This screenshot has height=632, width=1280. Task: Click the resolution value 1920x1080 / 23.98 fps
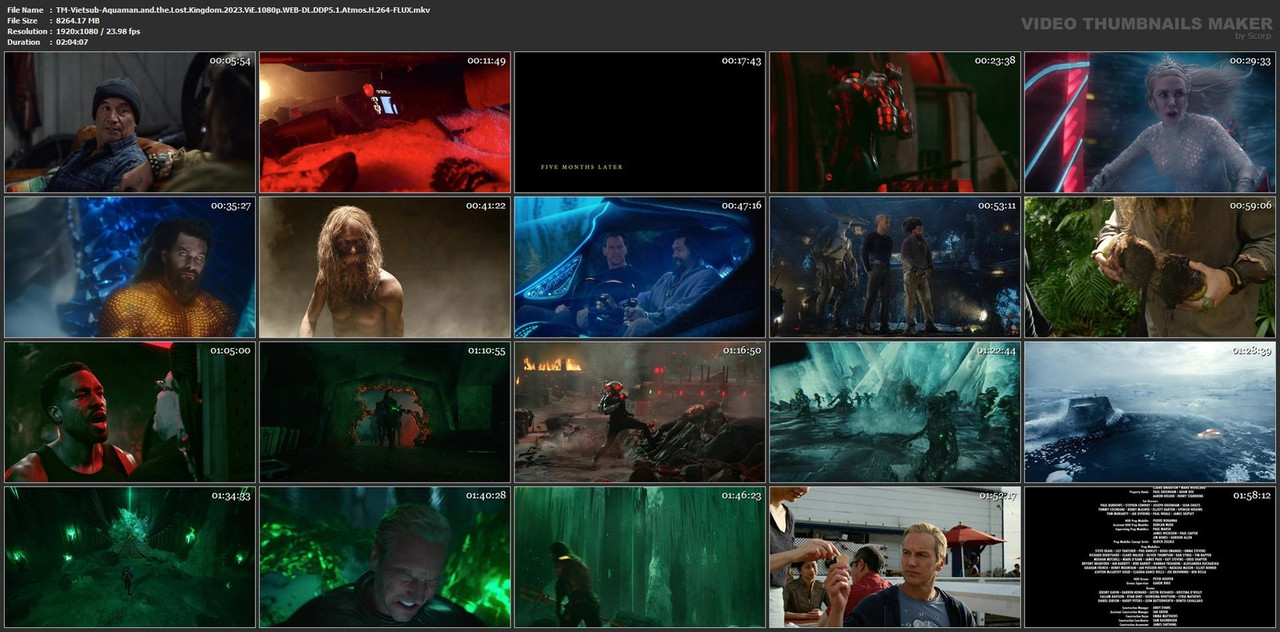(x=98, y=31)
